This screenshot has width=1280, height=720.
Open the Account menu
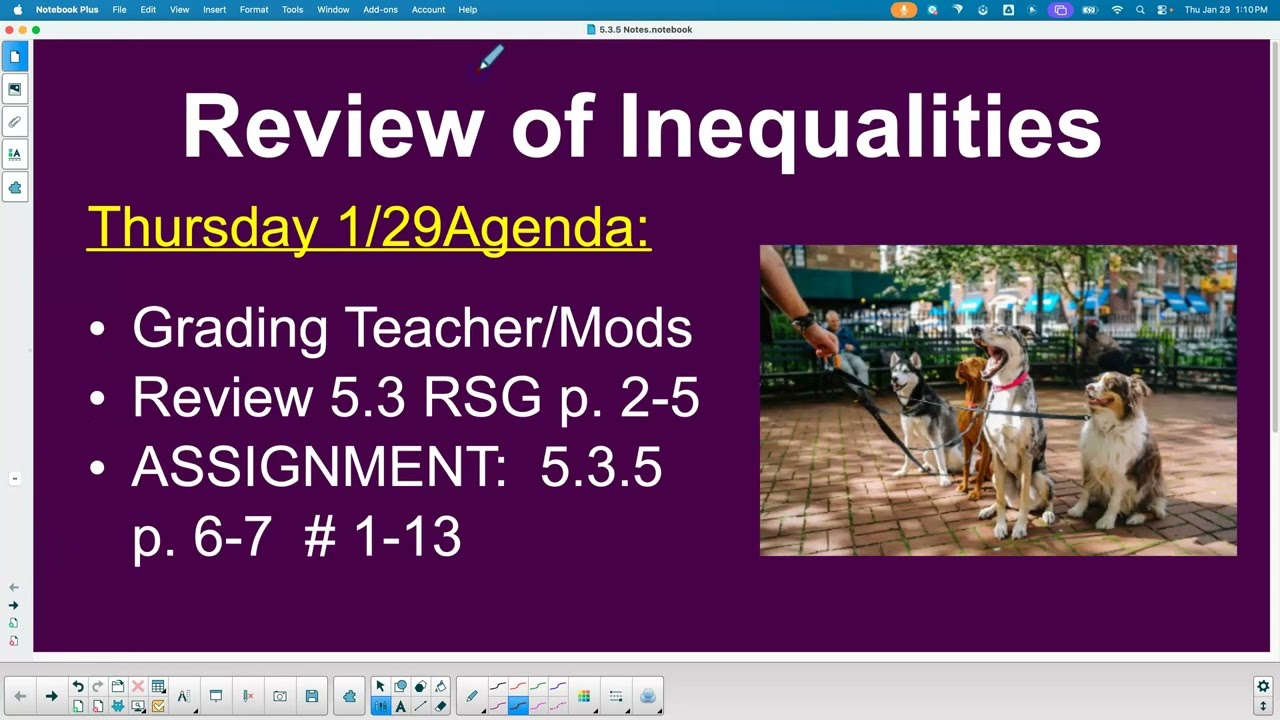(428, 9)
